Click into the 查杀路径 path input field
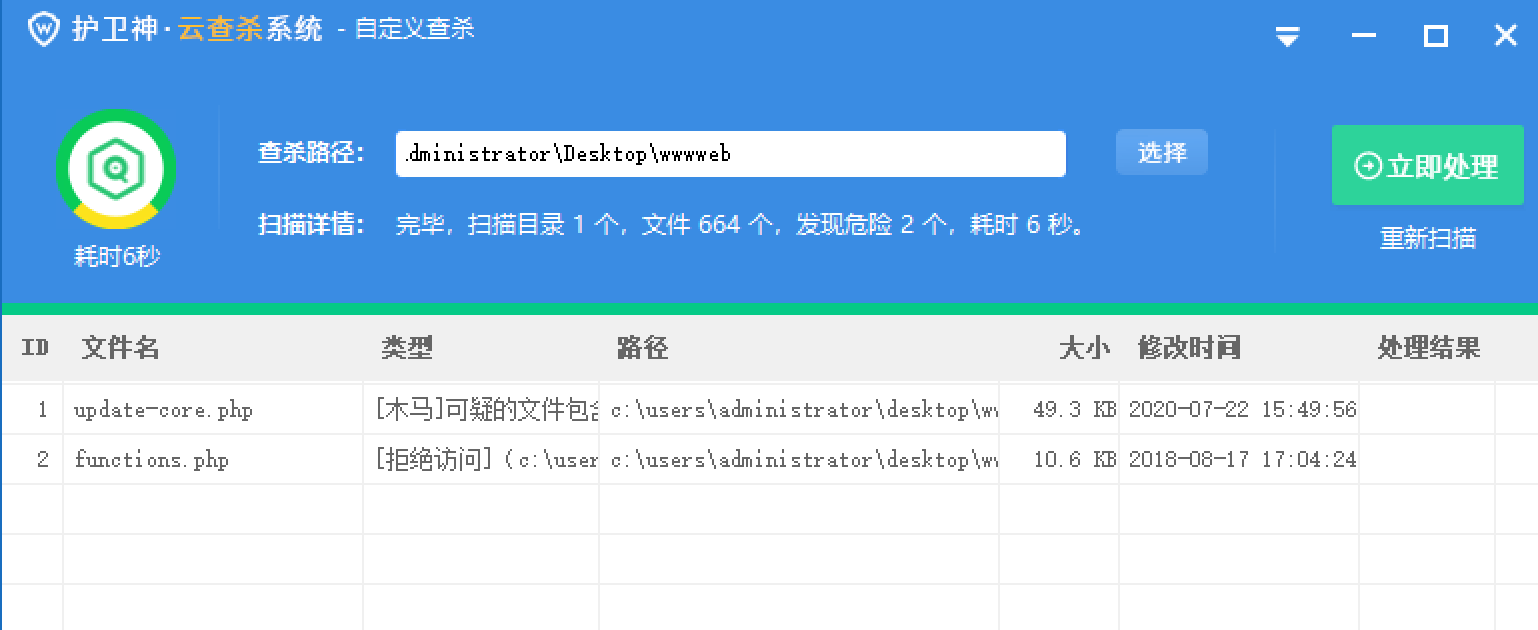Screen dimensions: 1538x630 click(730, 154)
